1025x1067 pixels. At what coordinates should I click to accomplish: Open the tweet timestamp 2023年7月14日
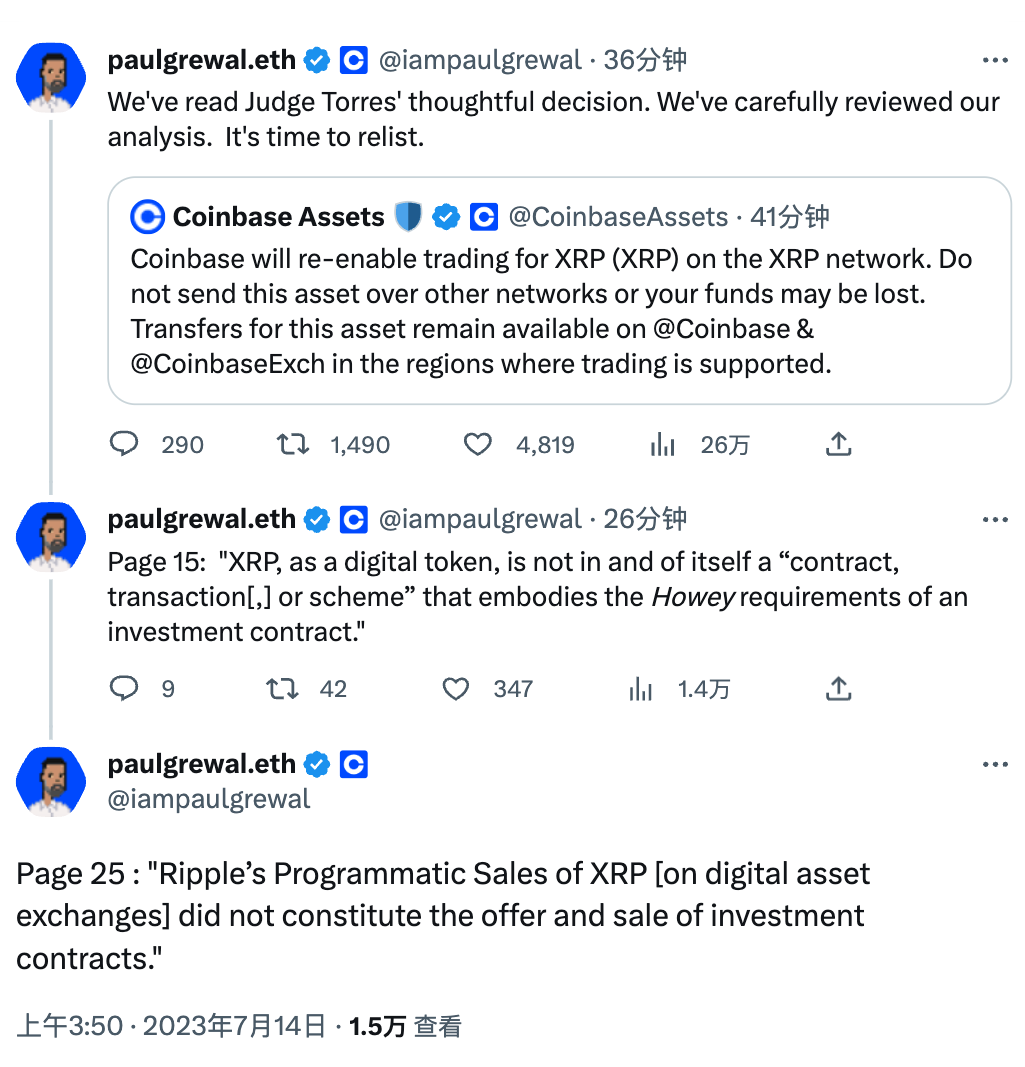coord(235,1026)
